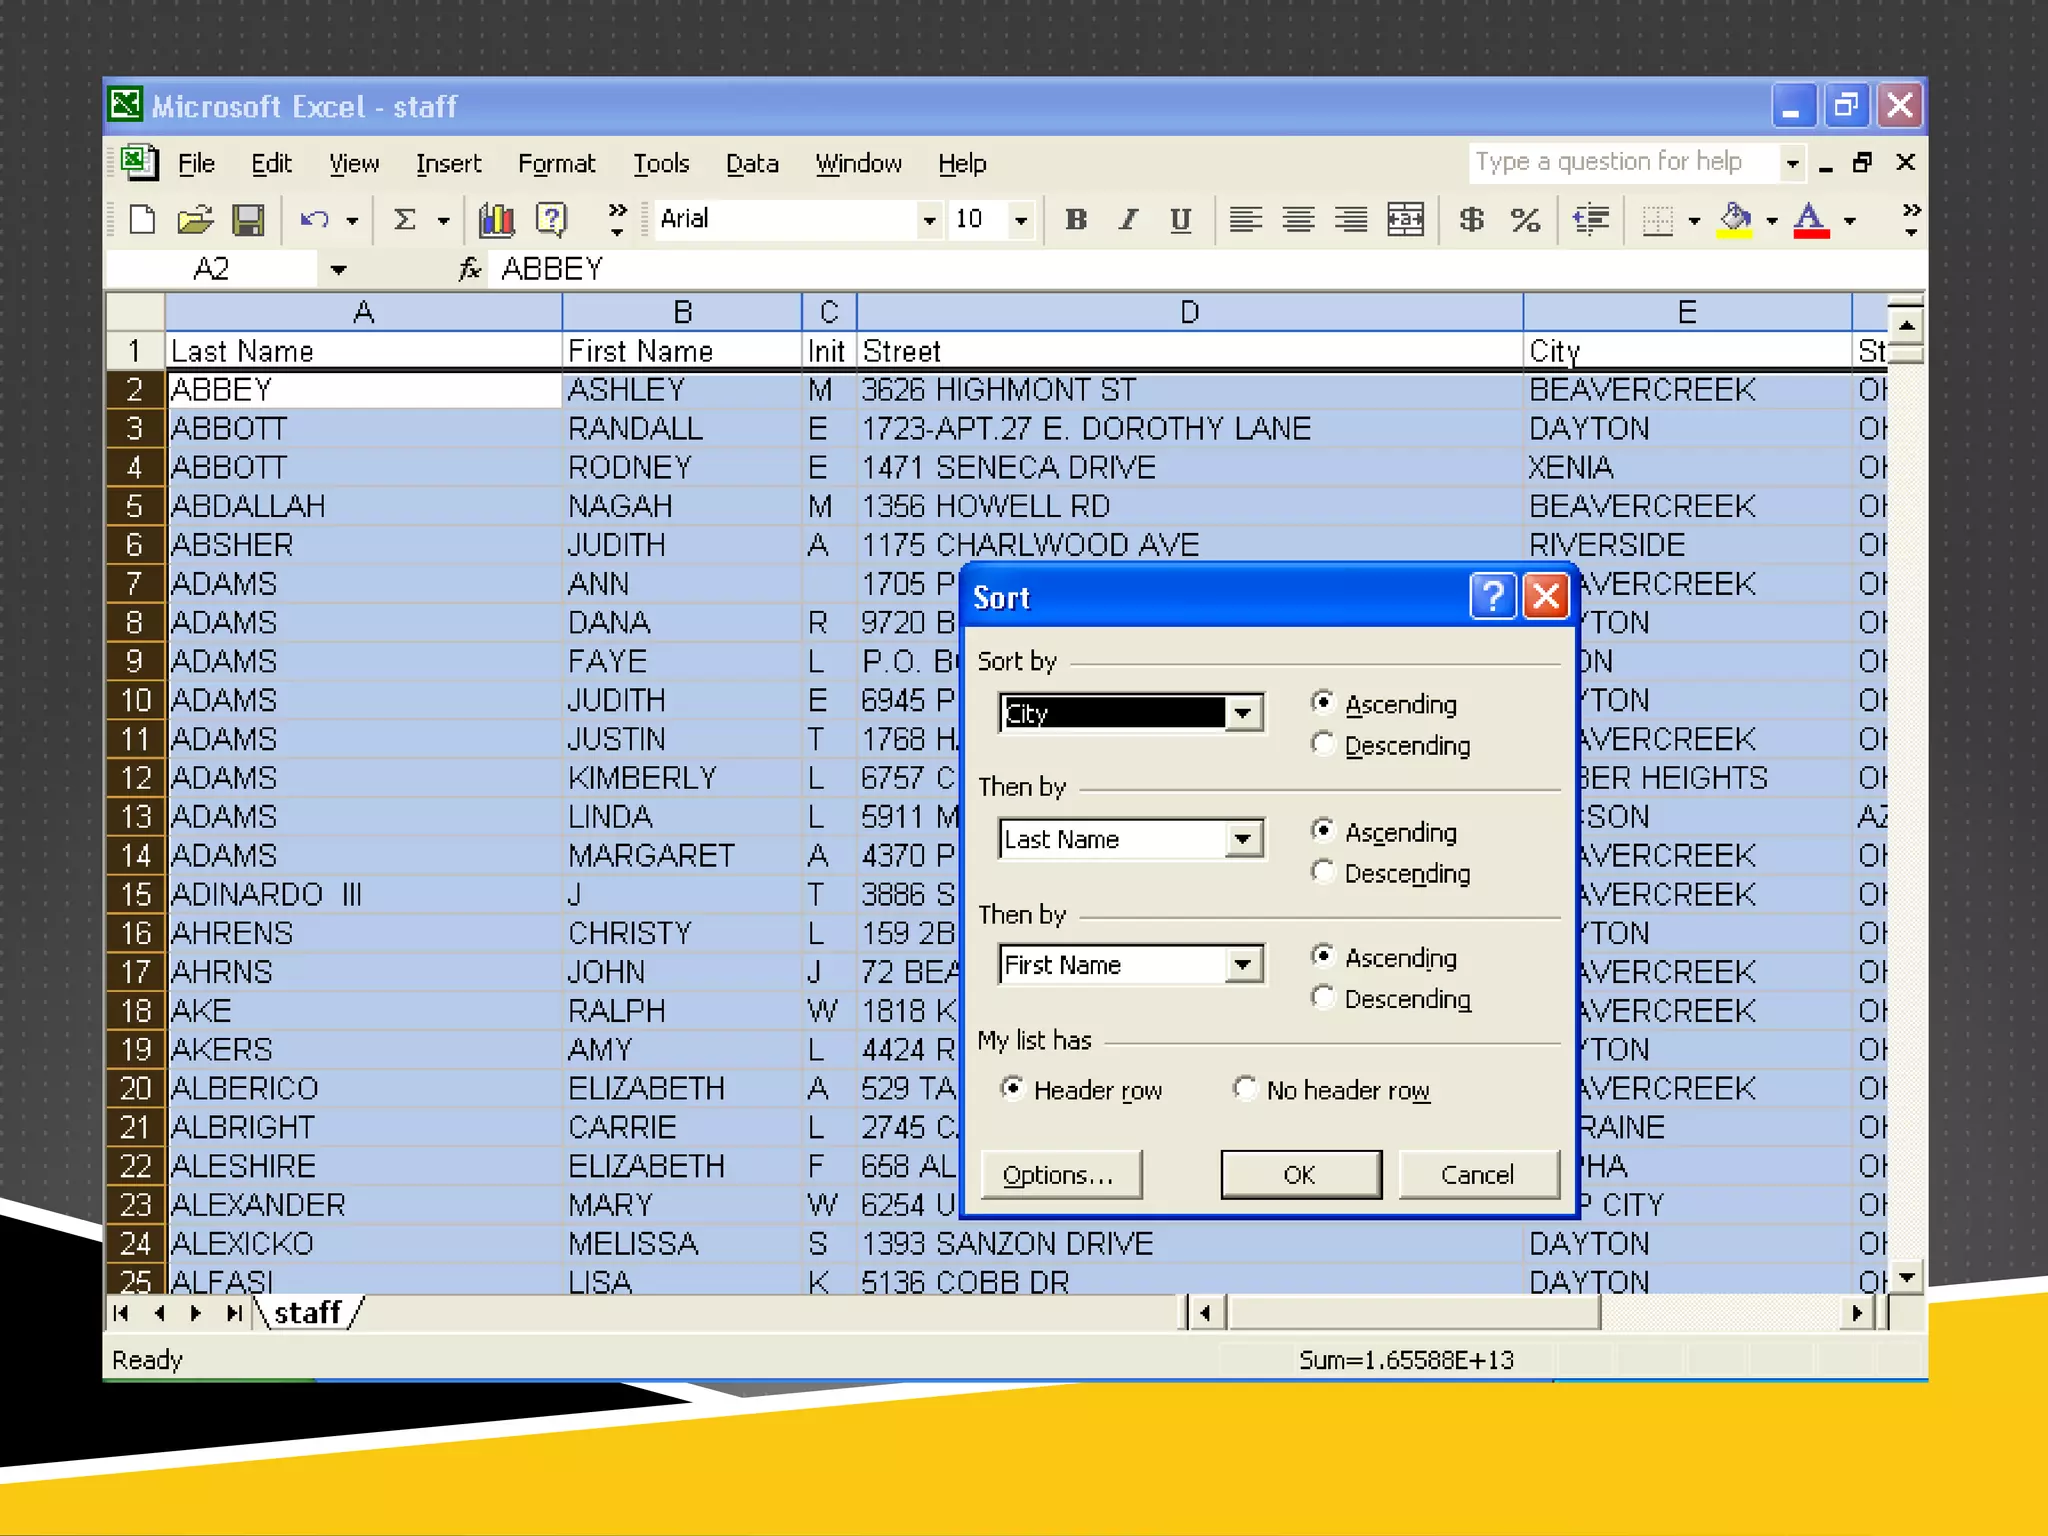Click the Options... button
This screenshot has height=1536, width=2048.
pos(1060,1174)
